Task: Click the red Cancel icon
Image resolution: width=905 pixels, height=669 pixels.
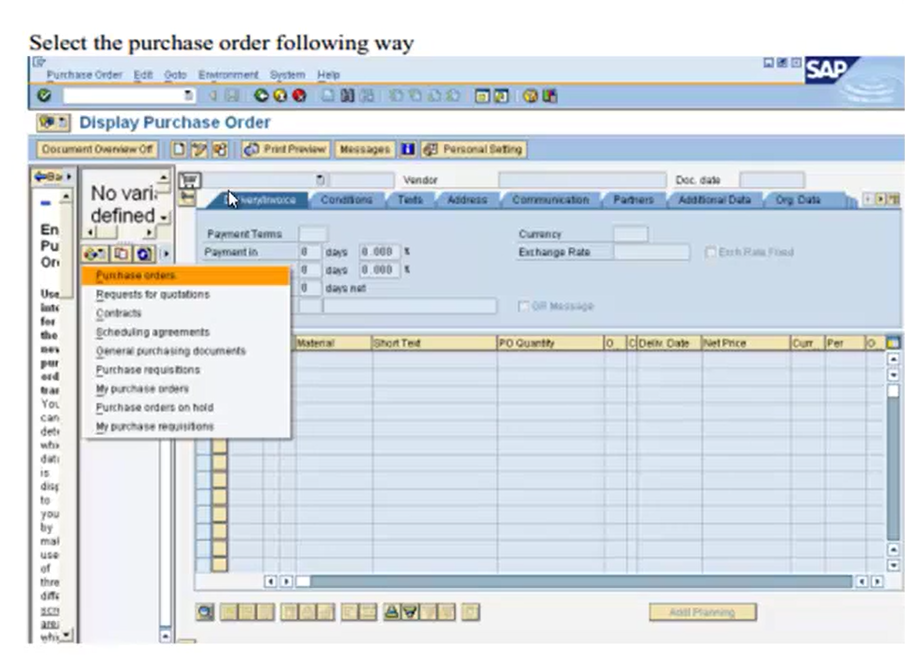Action: (x=299, y=96)
